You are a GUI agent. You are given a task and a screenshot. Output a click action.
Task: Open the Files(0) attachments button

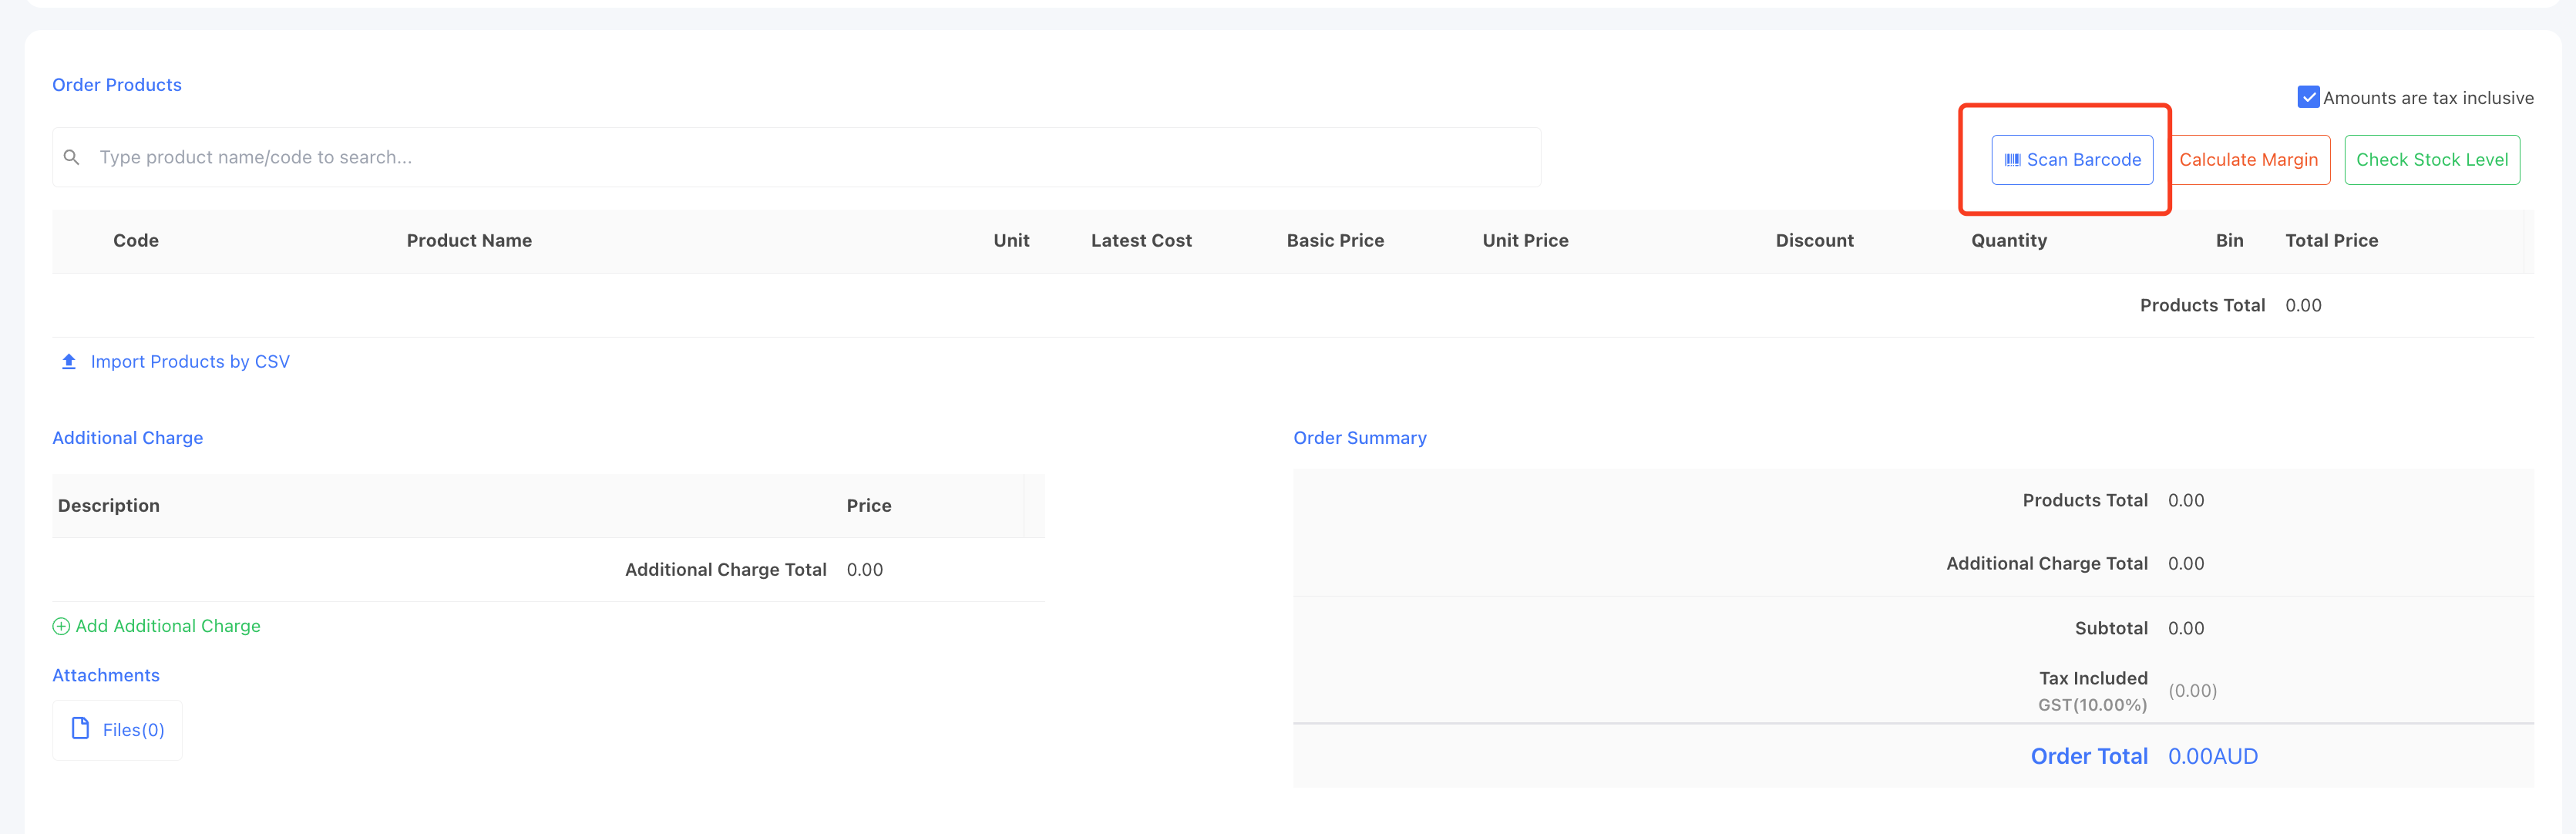click(117, 730)
